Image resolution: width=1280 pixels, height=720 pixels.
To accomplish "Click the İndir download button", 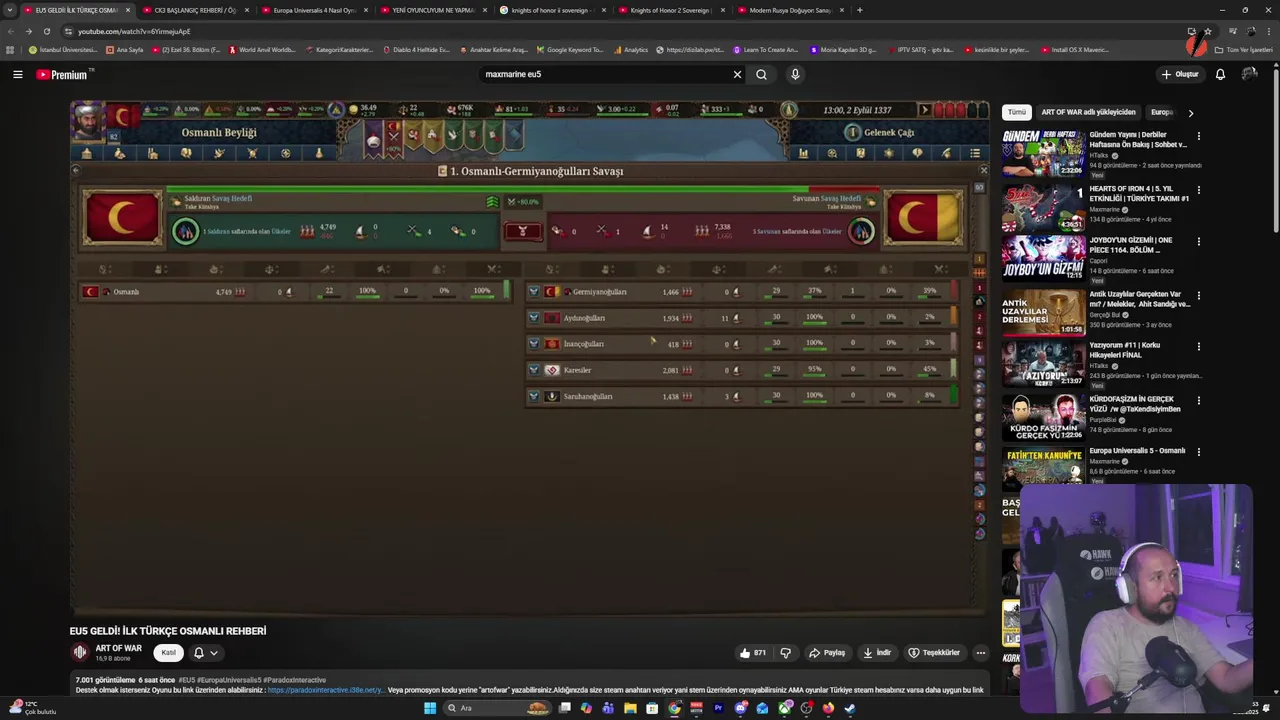I will point(877,653).
